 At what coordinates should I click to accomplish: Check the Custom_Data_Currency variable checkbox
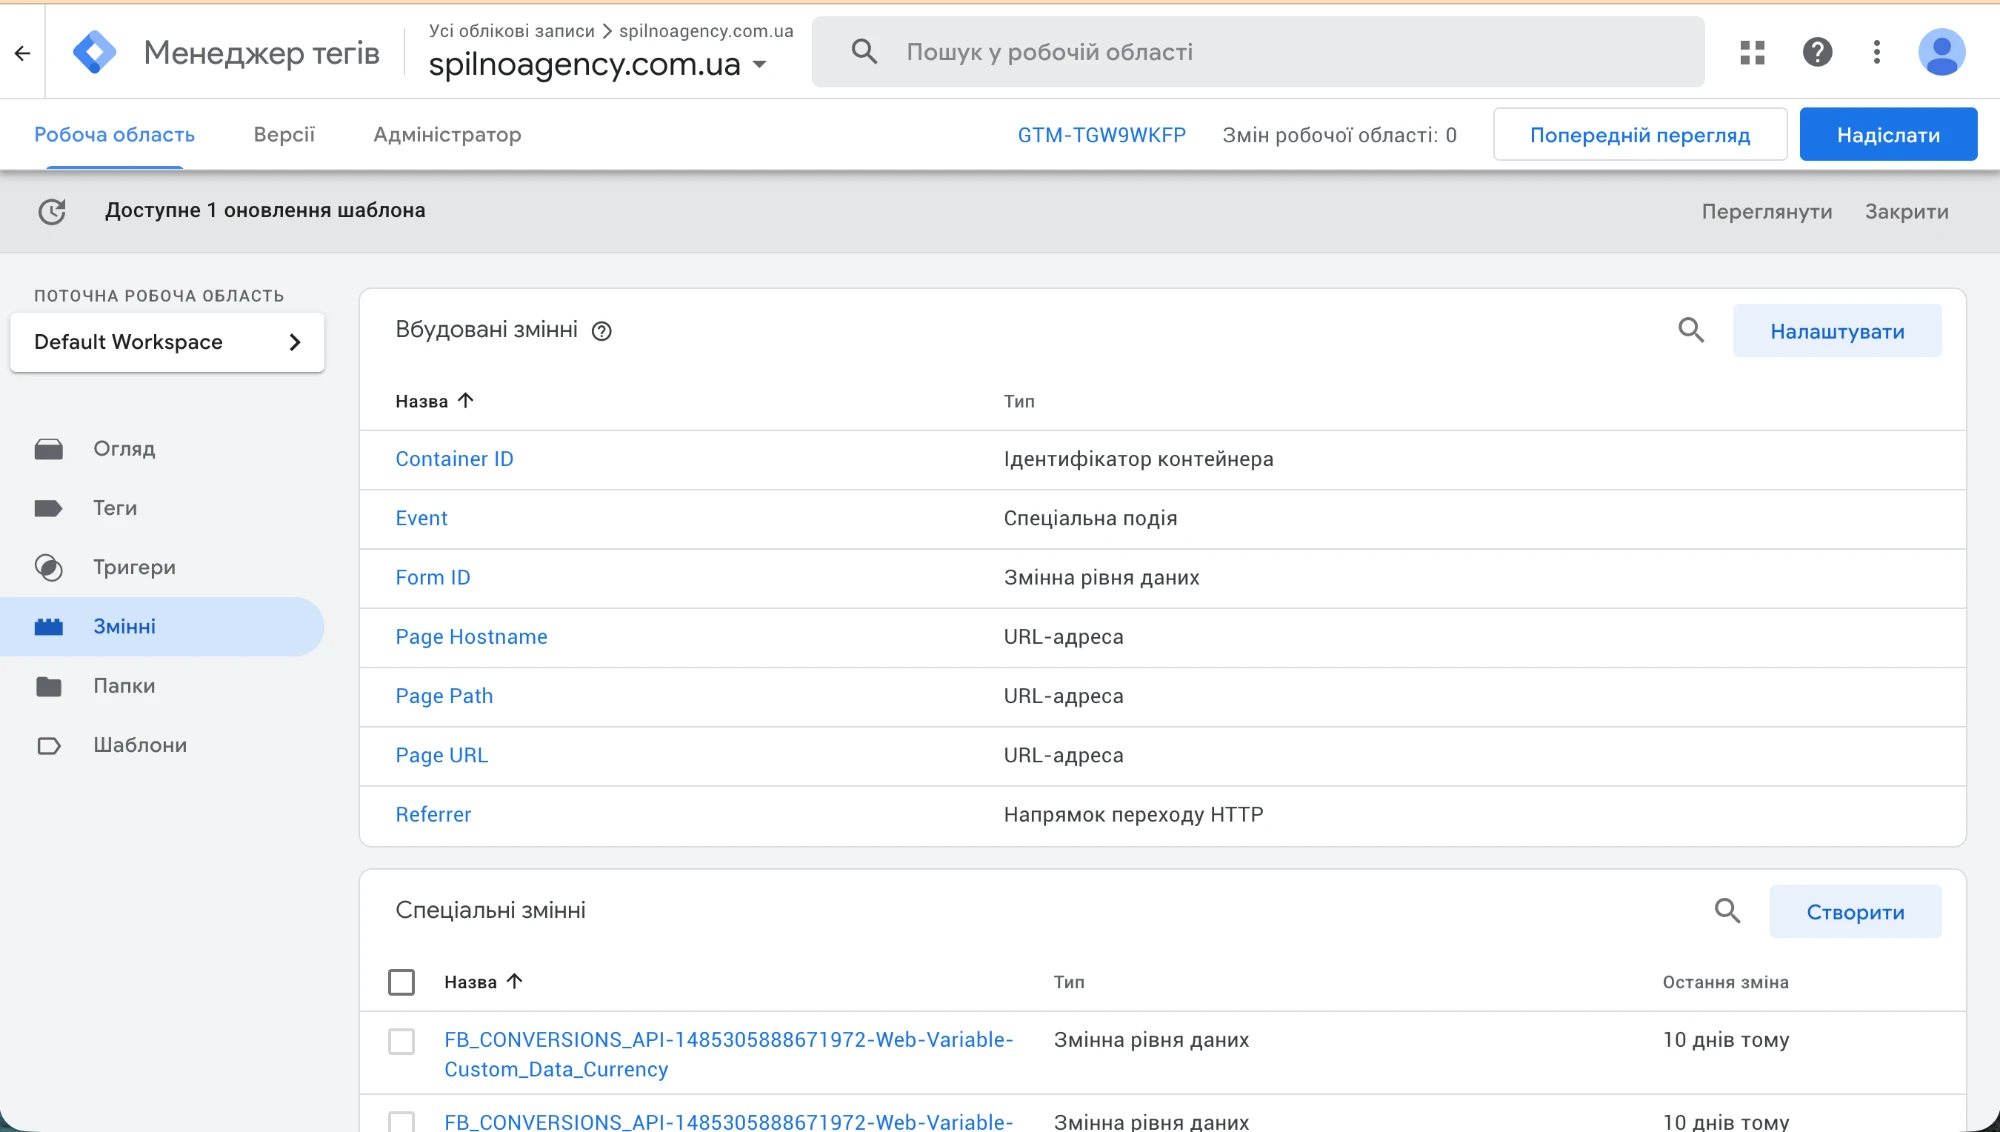coord(401,1042)
